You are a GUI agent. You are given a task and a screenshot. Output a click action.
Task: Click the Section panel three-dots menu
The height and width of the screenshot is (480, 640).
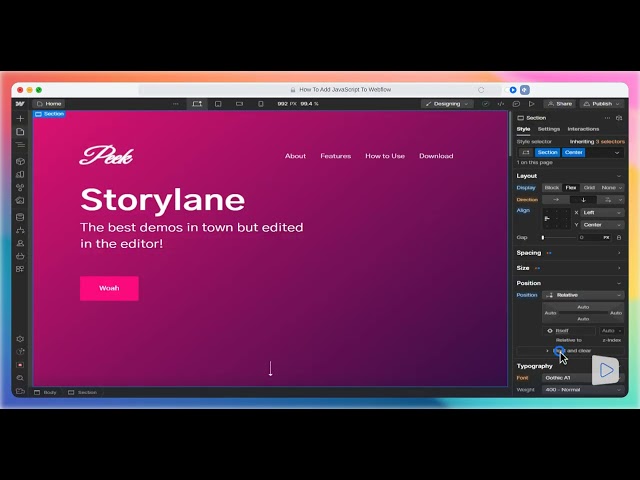607,118
